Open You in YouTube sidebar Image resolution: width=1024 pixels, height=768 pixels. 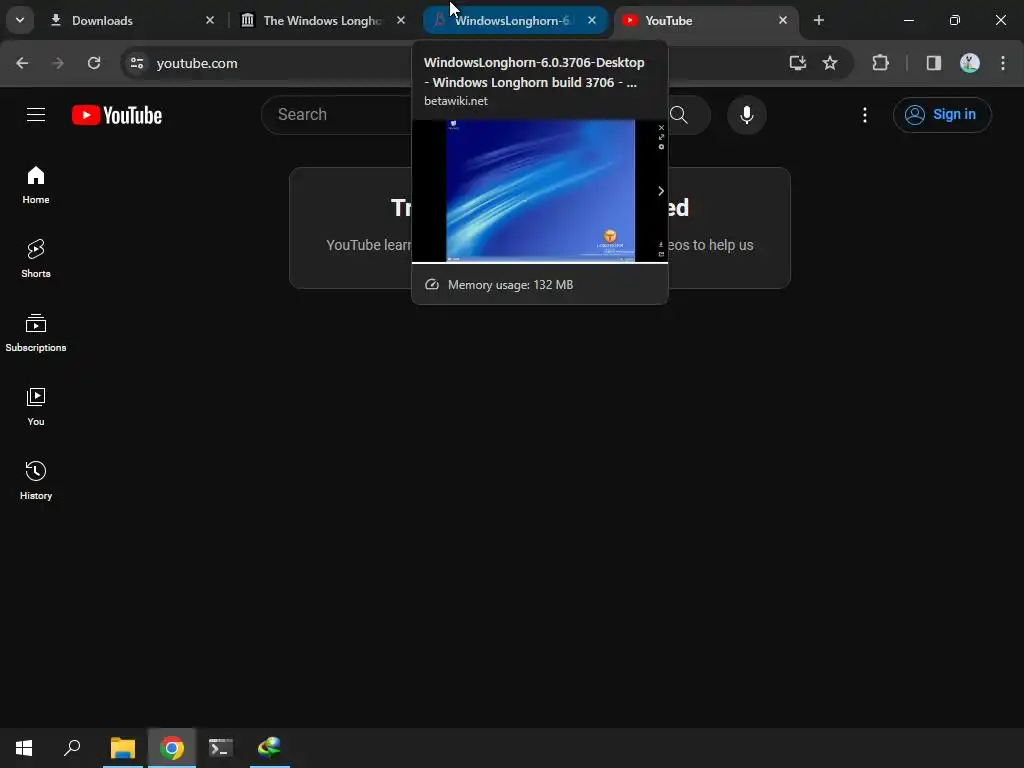(36, 406)
